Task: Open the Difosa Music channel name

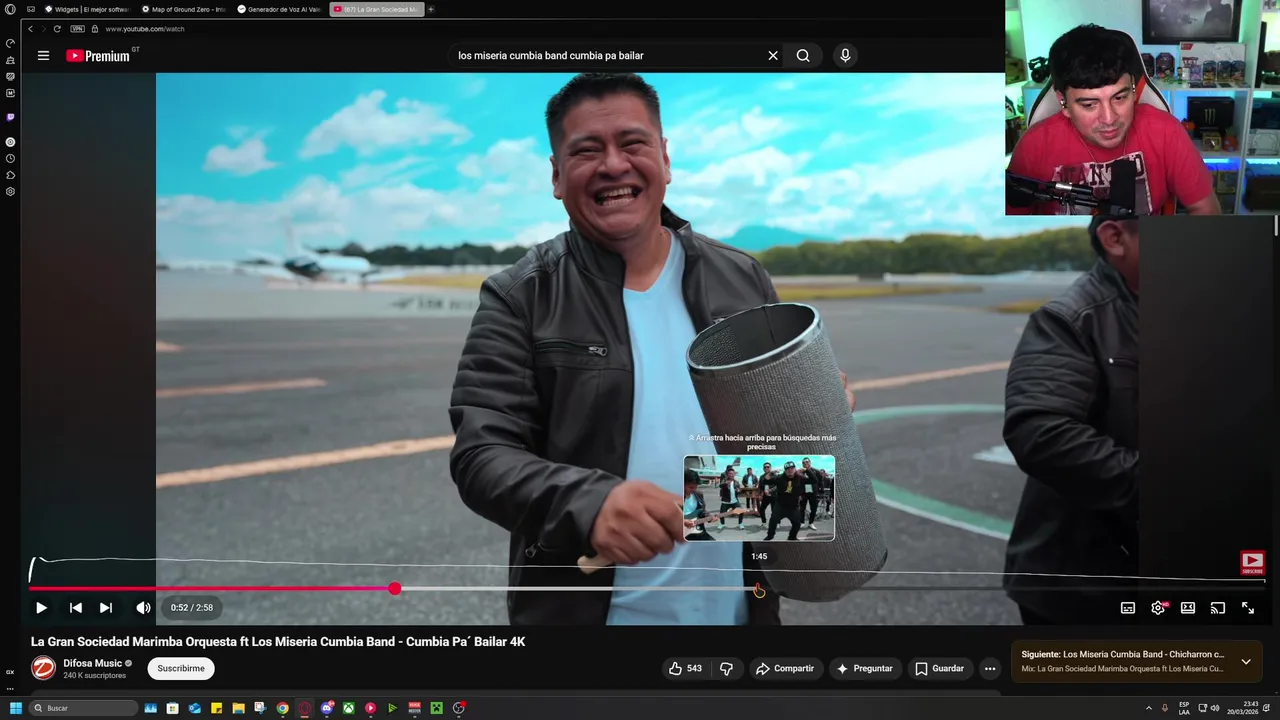Action: coord(92,663)
